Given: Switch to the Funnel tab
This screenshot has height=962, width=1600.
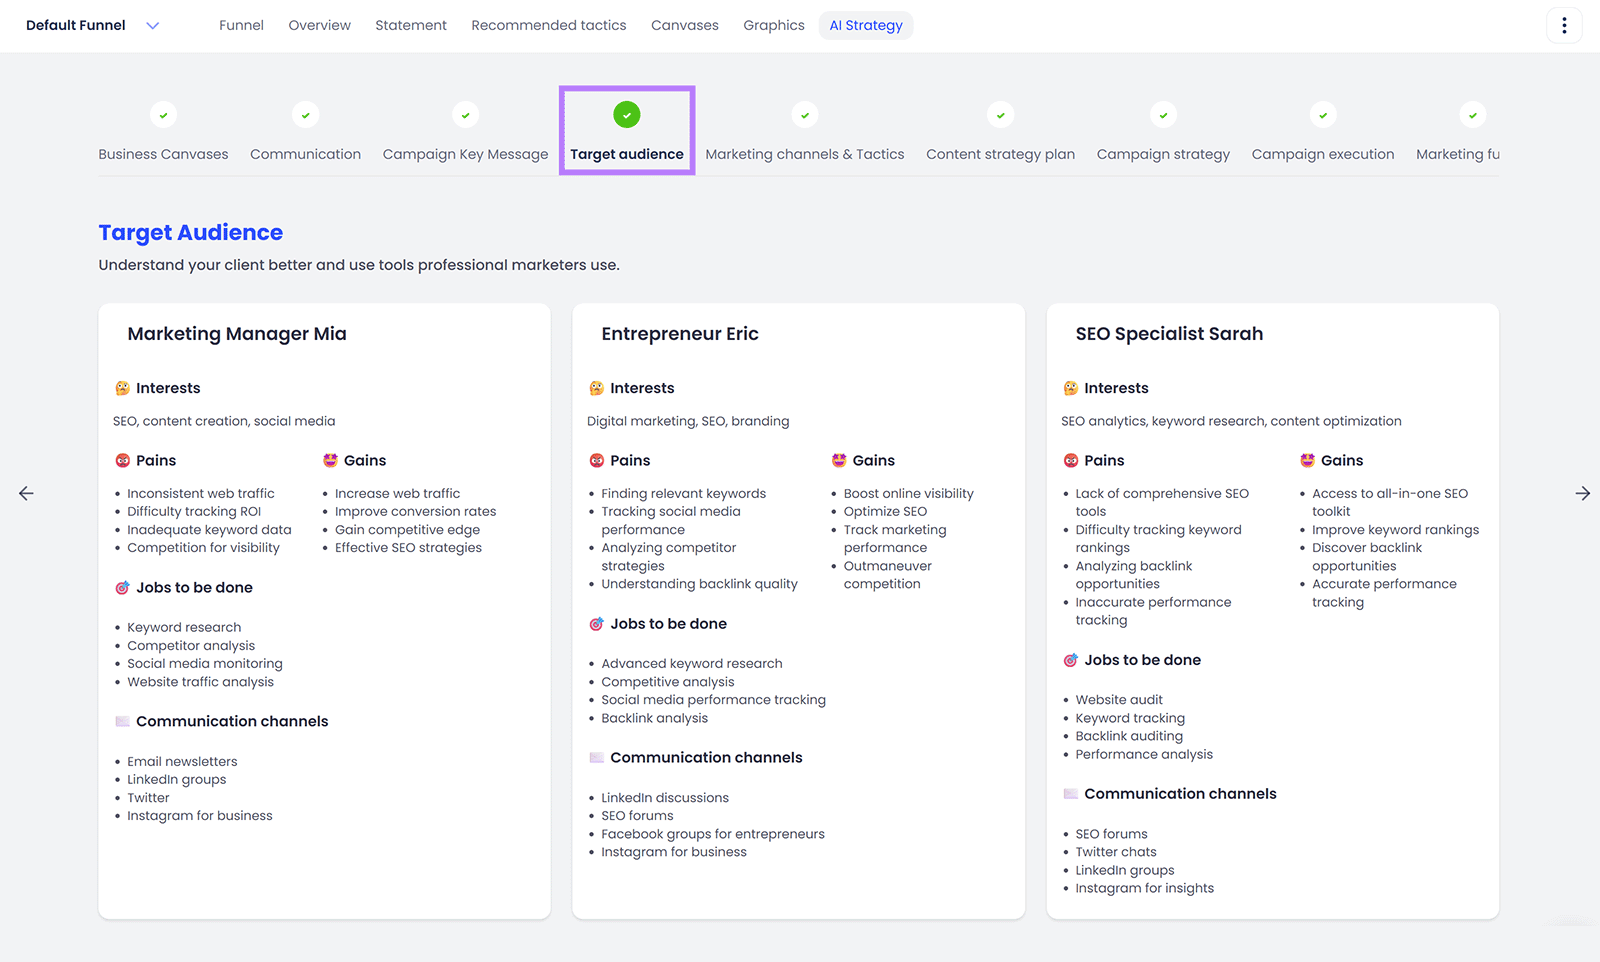Looking at the screenshot, I should (241, 25).
